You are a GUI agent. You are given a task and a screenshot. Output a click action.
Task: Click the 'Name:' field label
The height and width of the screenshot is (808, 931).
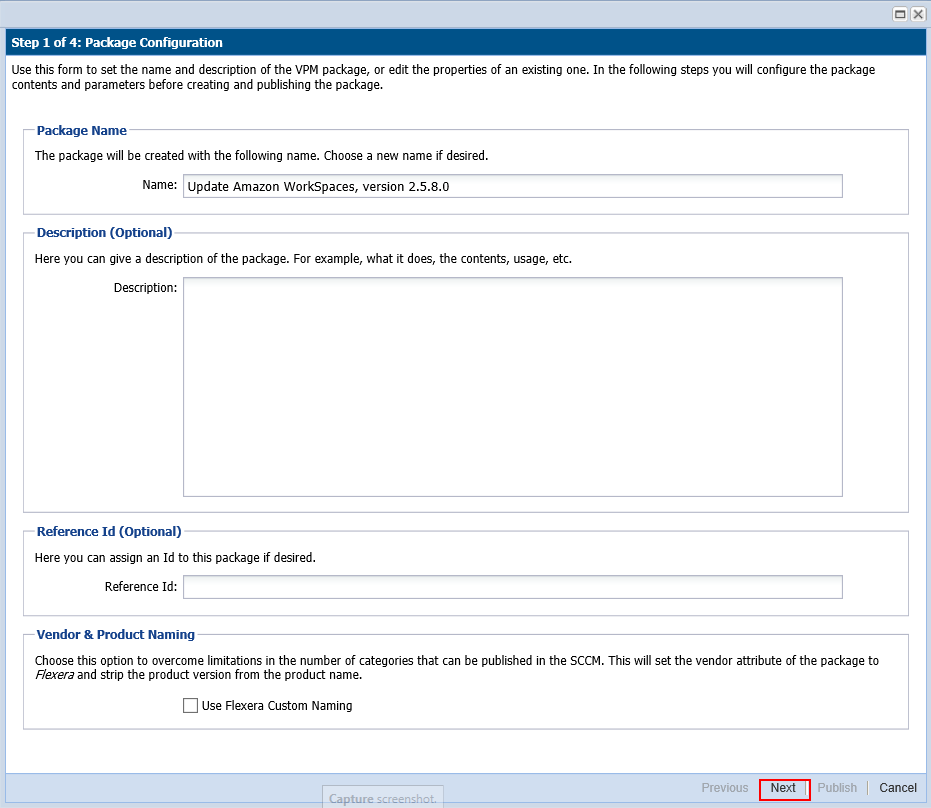(x=159, y=186)
